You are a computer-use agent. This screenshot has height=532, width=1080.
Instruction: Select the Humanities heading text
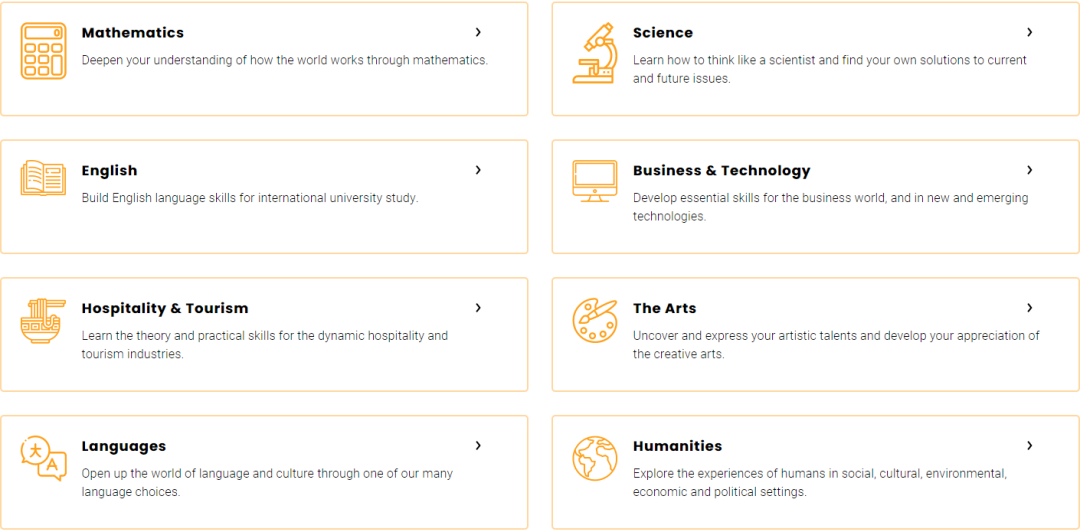pos(678,446)
